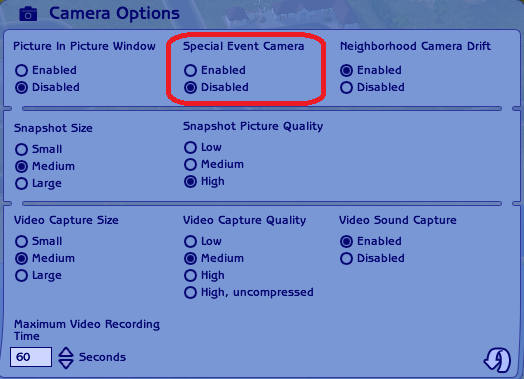Select Low Video Capture Quality
The image size is (524, 379).
(x=190, y=241)
